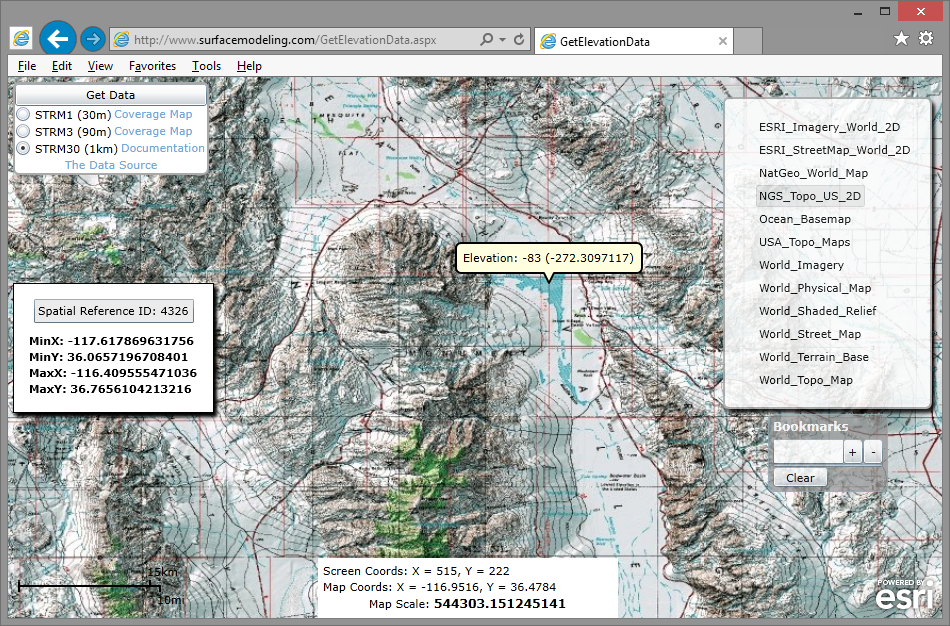Refresh the page with the reload icon
950x626 pixels.
(519, 39)
